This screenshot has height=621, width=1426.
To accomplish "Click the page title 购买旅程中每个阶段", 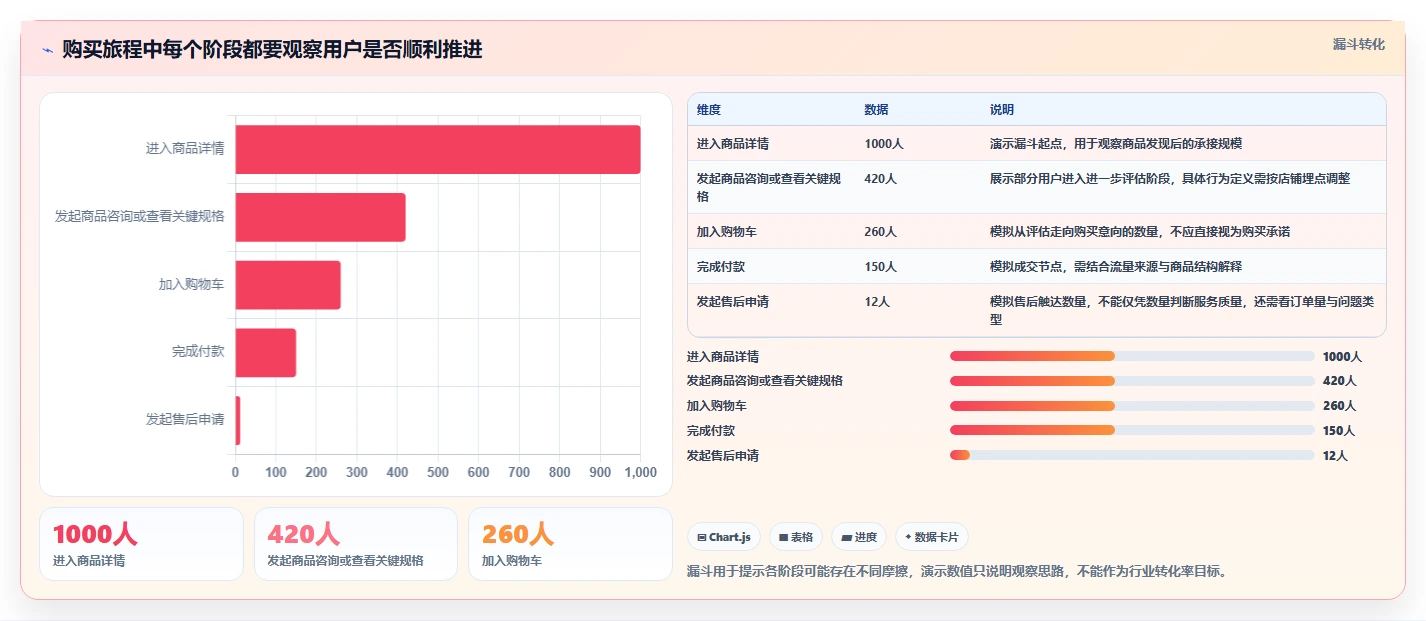I will pos(272,50).
